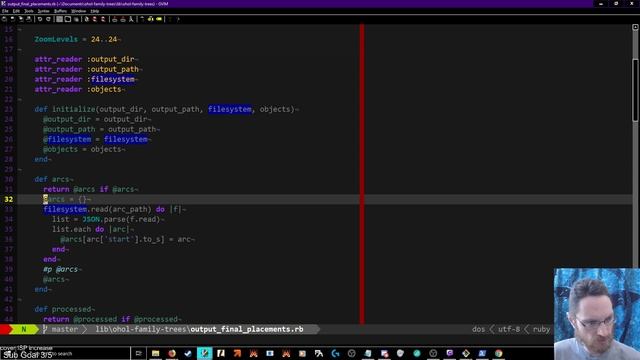Click the initialize method name on line 23
Viewport: 640px width, 360px height.
point(73,109)
